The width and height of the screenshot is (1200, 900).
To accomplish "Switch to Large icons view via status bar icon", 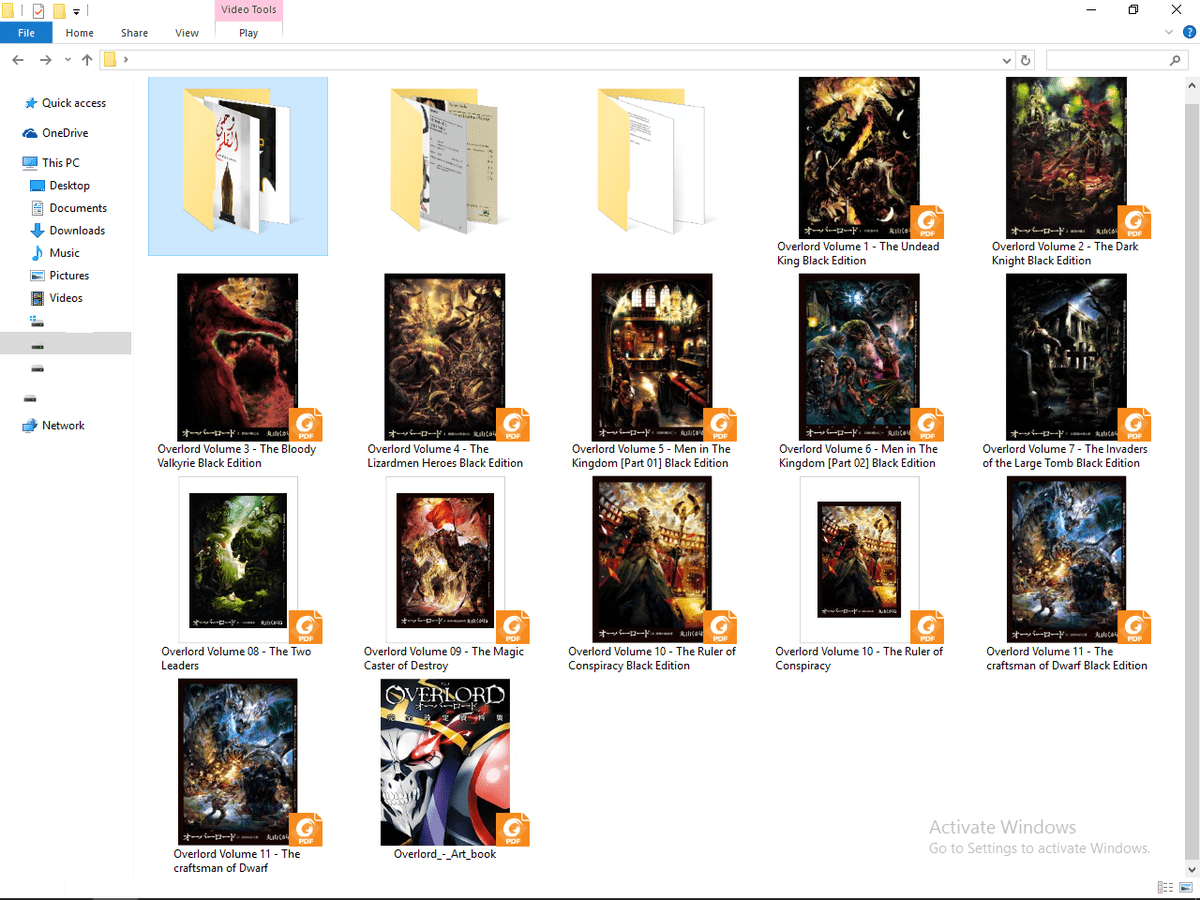I will pyautogui.click(x=1186, y=887).
